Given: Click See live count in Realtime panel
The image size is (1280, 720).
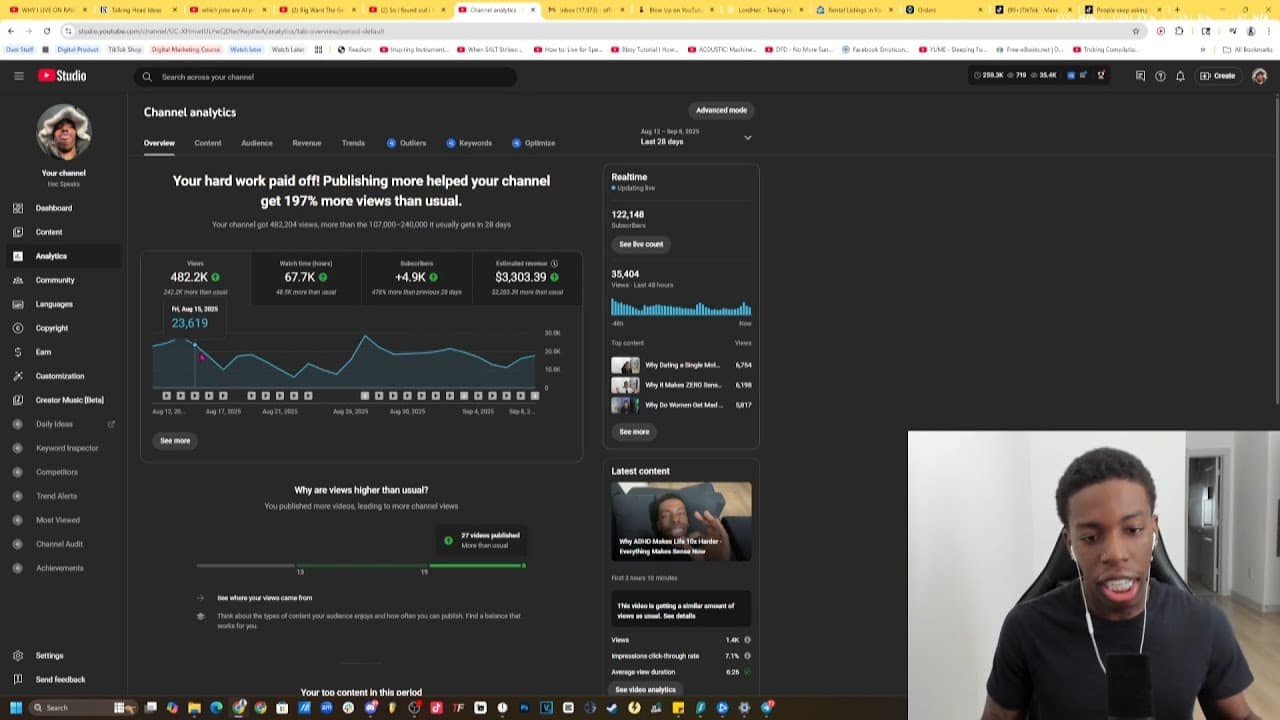Looking at the screenshot, I should (641, 244).
